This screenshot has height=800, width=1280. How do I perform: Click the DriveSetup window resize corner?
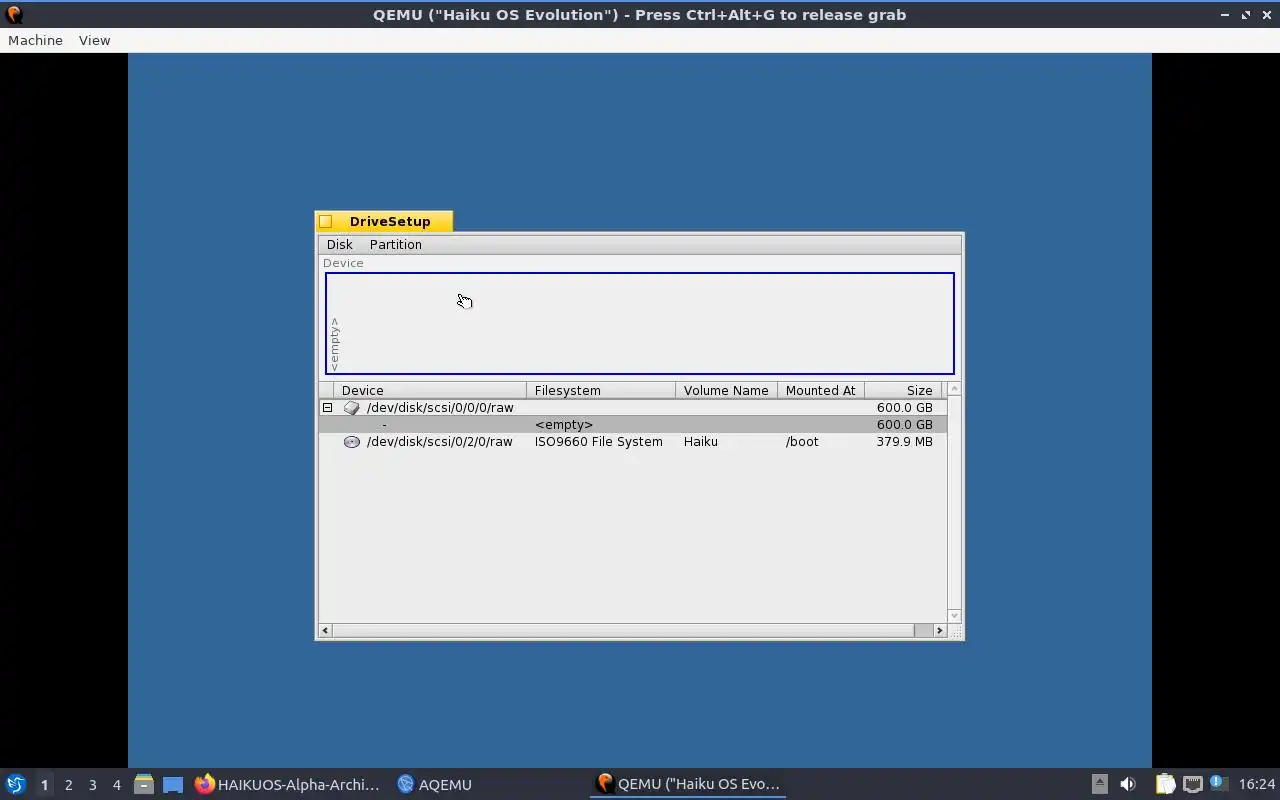[x=955, y=631]
